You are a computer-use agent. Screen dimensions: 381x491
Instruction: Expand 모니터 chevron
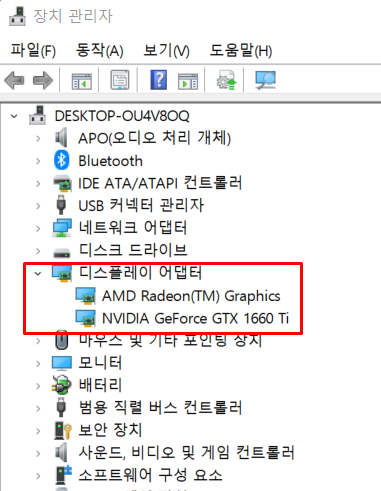[38, 363]
